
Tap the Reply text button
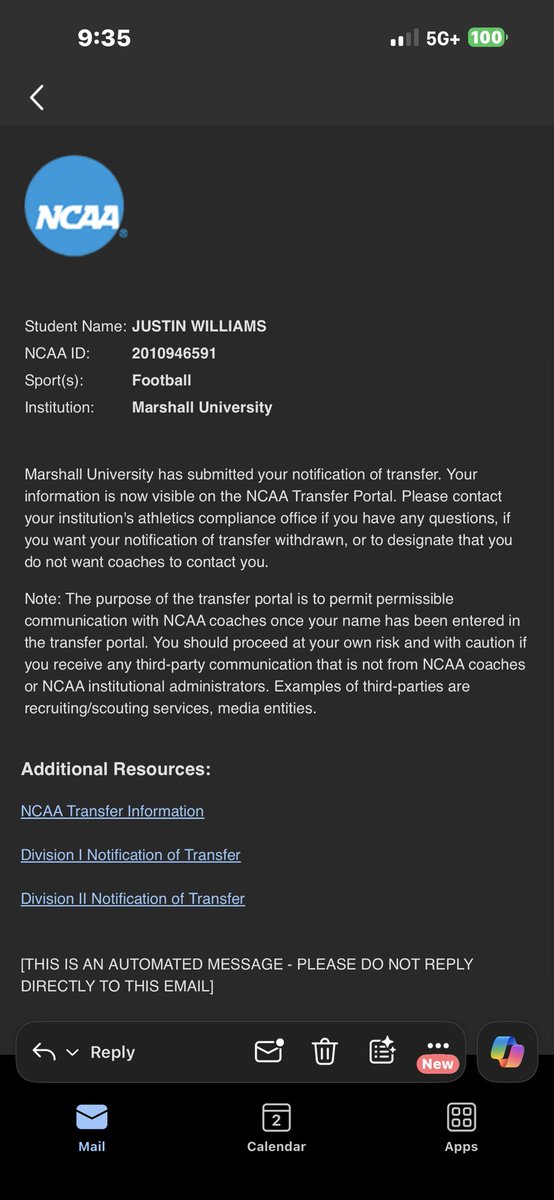[x=112, y=1052]
